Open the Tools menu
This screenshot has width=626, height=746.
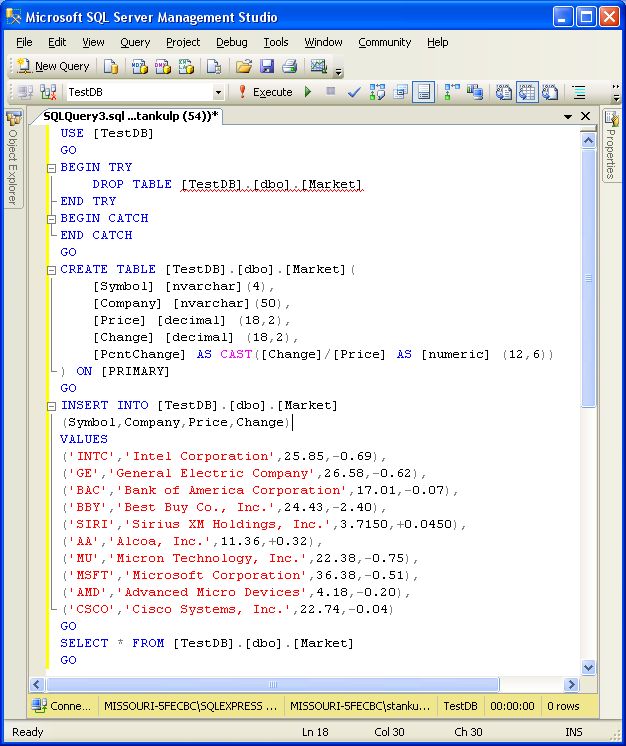pyautogui.click(x=276, y=42)
